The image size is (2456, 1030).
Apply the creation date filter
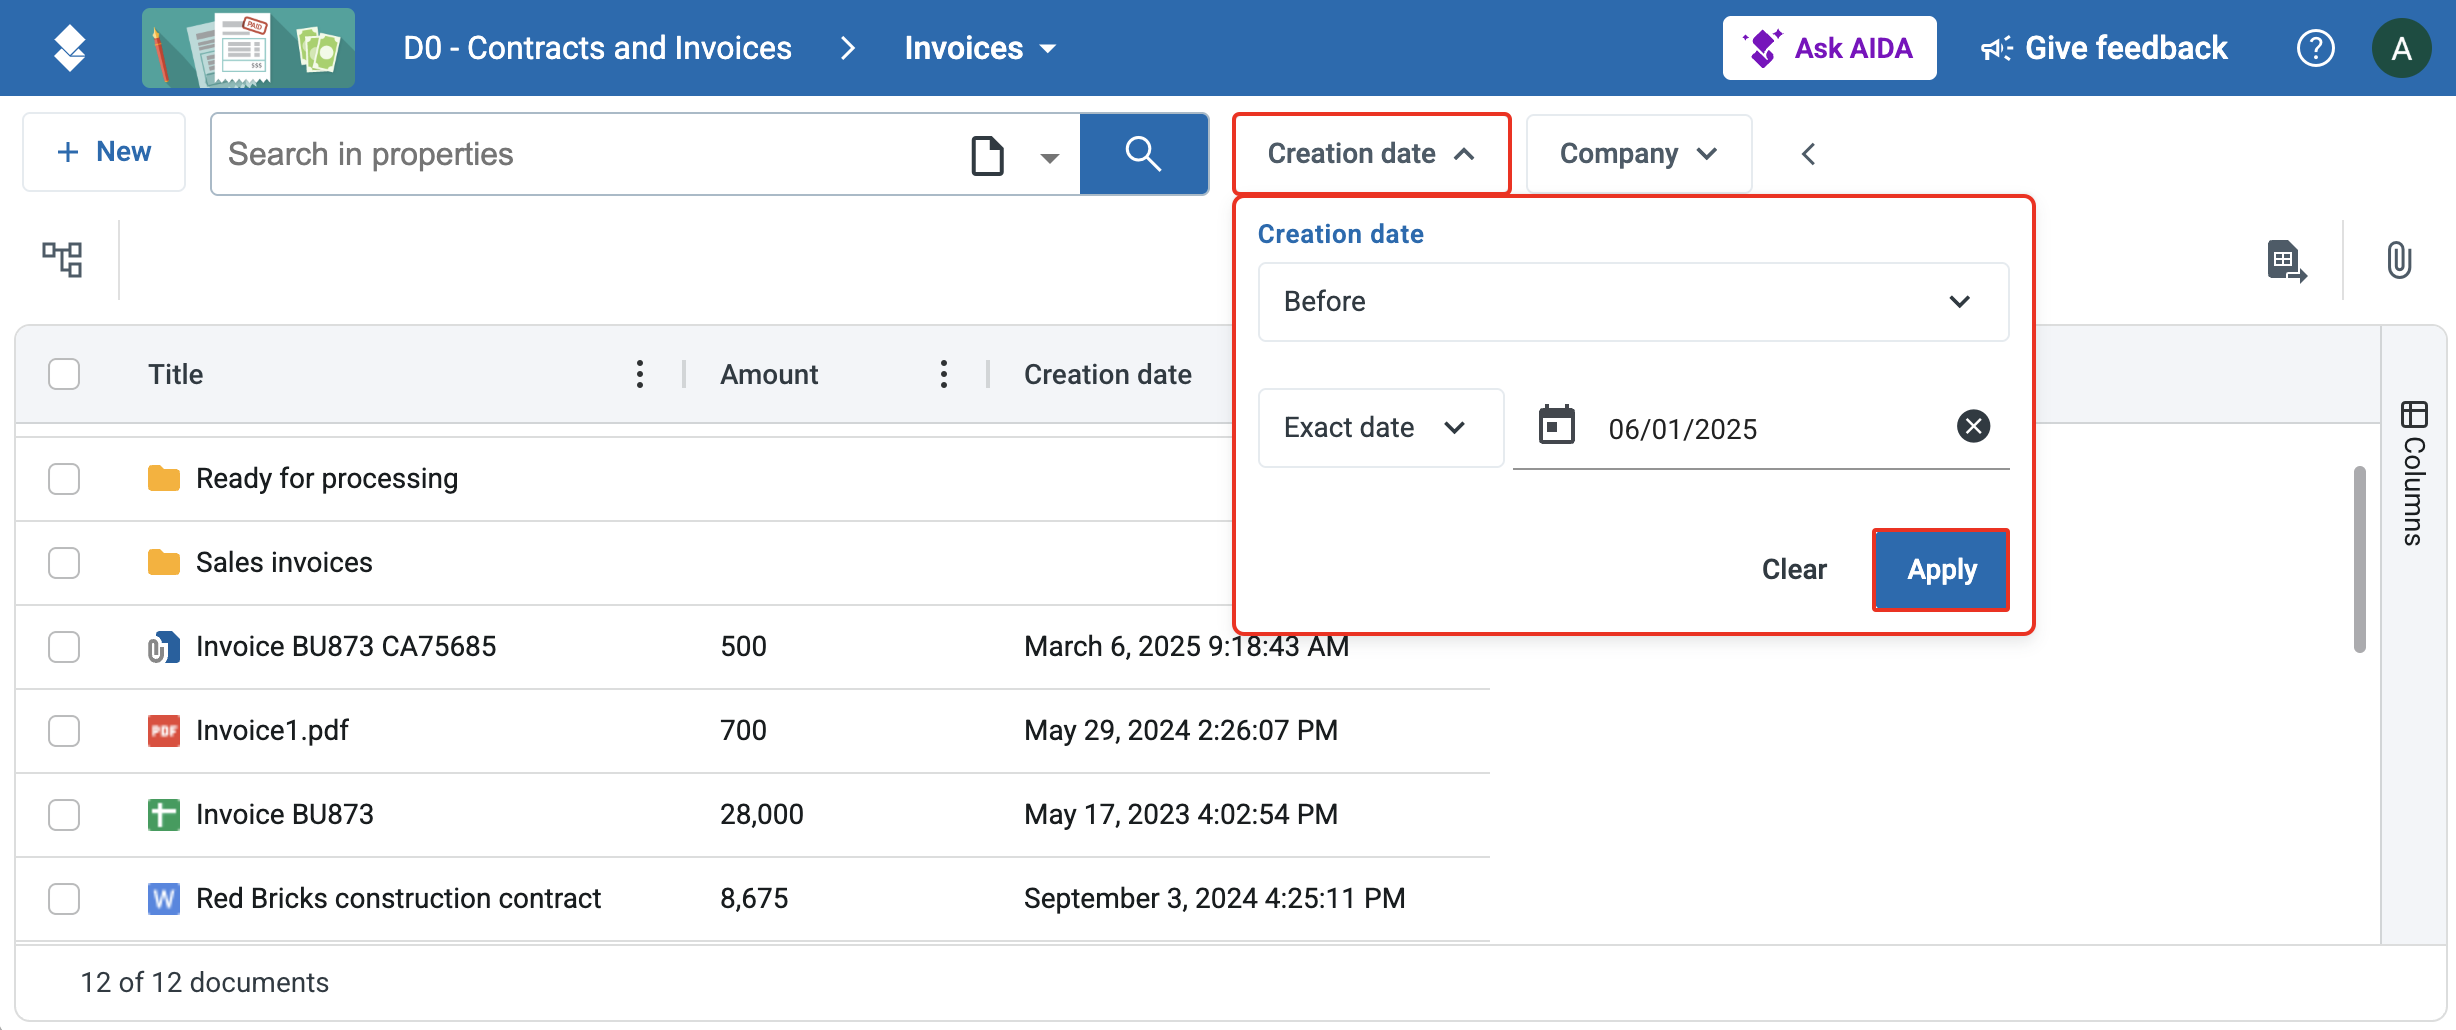coord(1940,570)
